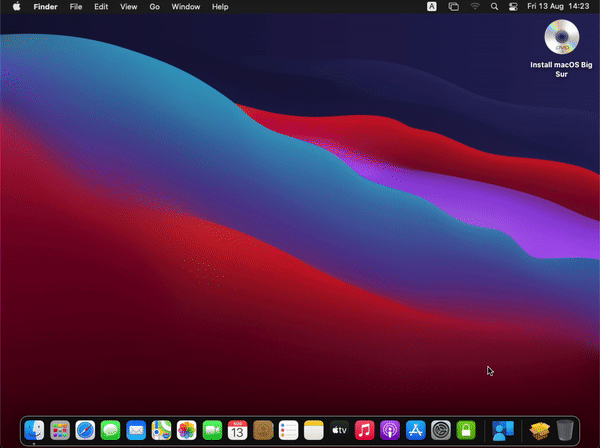Screen dimensions: 600x448
Task: Open the File menu
Action: pyautogui.click(x=76, y=6)
